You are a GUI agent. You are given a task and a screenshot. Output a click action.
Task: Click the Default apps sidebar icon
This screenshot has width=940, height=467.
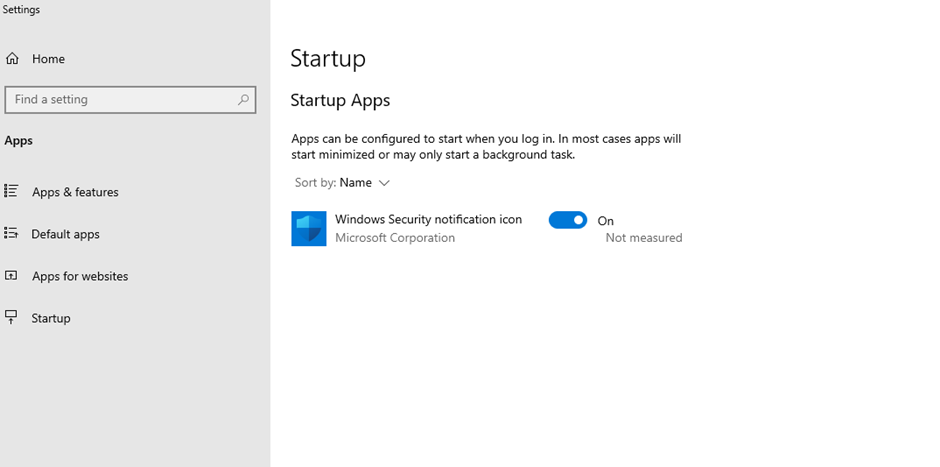tap(11, 233)
